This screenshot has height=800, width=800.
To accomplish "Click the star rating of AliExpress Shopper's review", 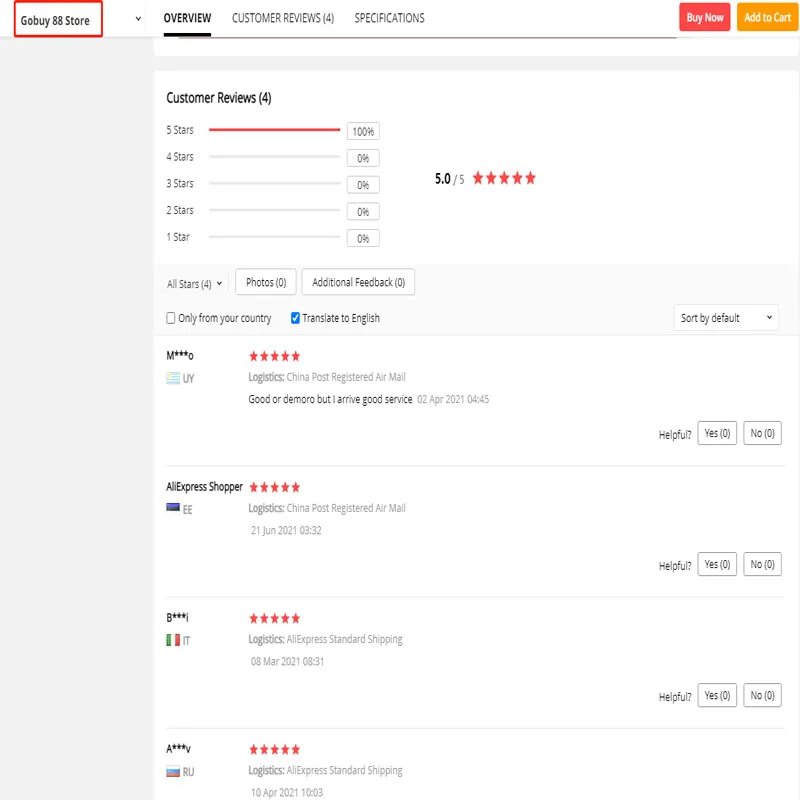I will click(x=274, y=487).
